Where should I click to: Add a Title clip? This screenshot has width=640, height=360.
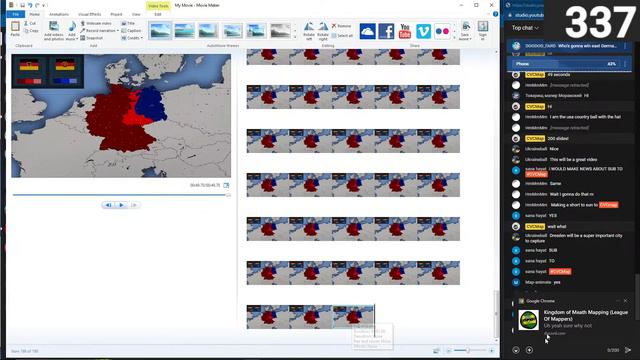128,24
